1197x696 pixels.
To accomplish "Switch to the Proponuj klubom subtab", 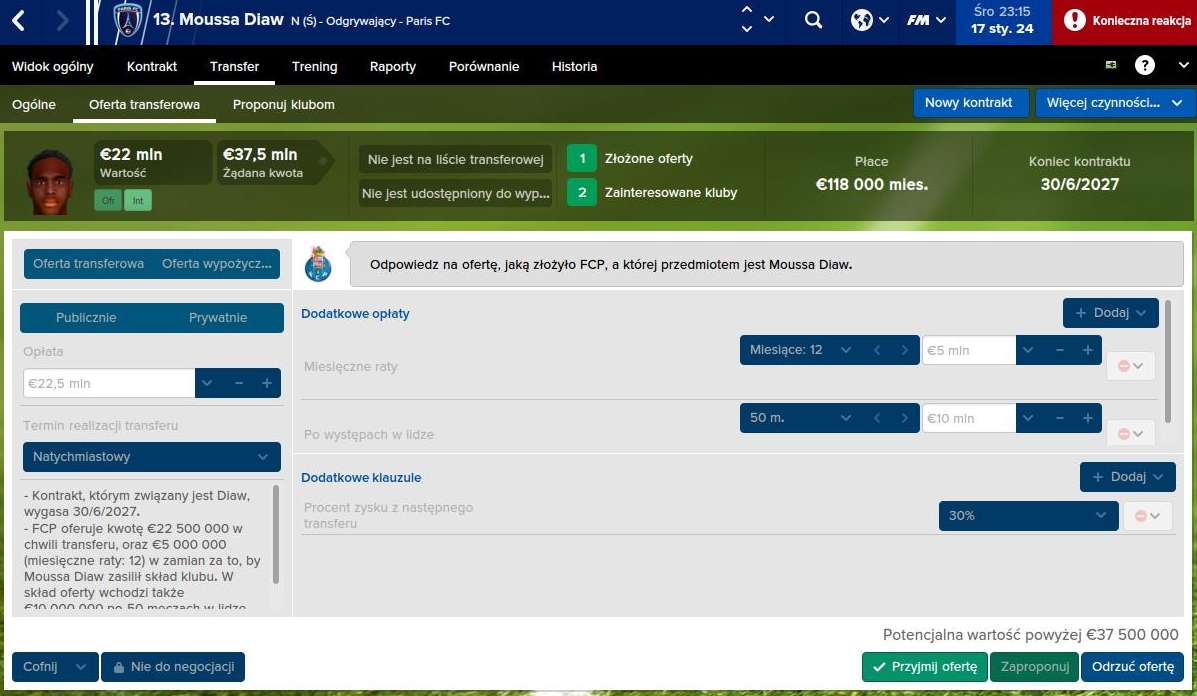I will pos(283,104).
